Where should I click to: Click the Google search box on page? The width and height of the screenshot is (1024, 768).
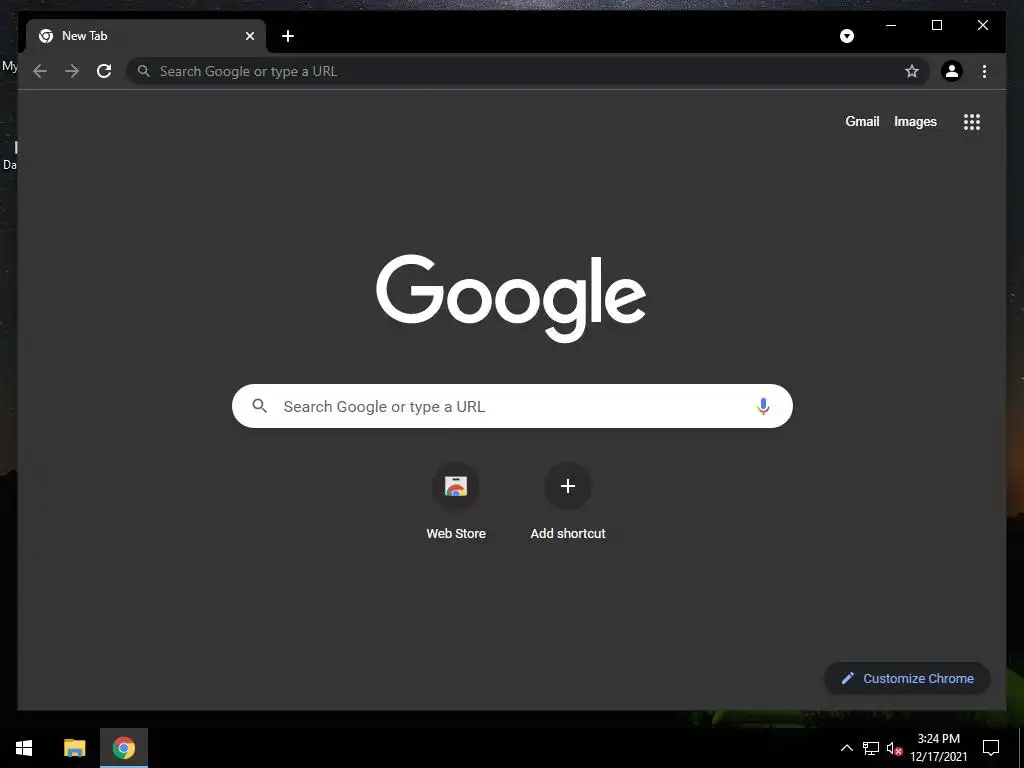512,406
